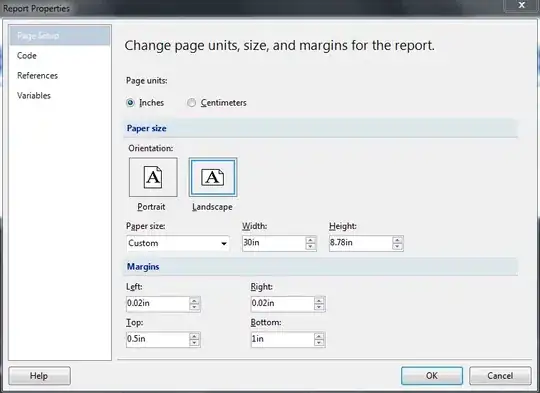Viewport: 540px width, 393px height.
Task: Decrease Bottom margin with the down arrow
Action: (320, 343)
